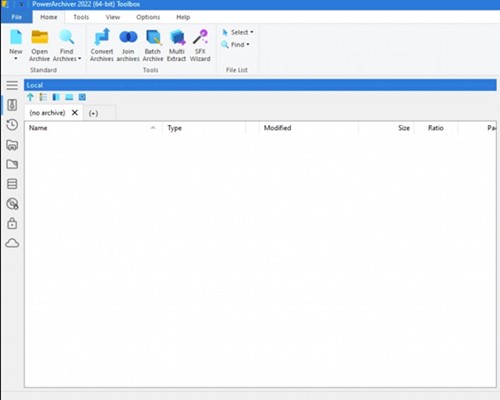Launch the Join archives tool
Screen dimensions: 500x400
(x=128, y=45)
